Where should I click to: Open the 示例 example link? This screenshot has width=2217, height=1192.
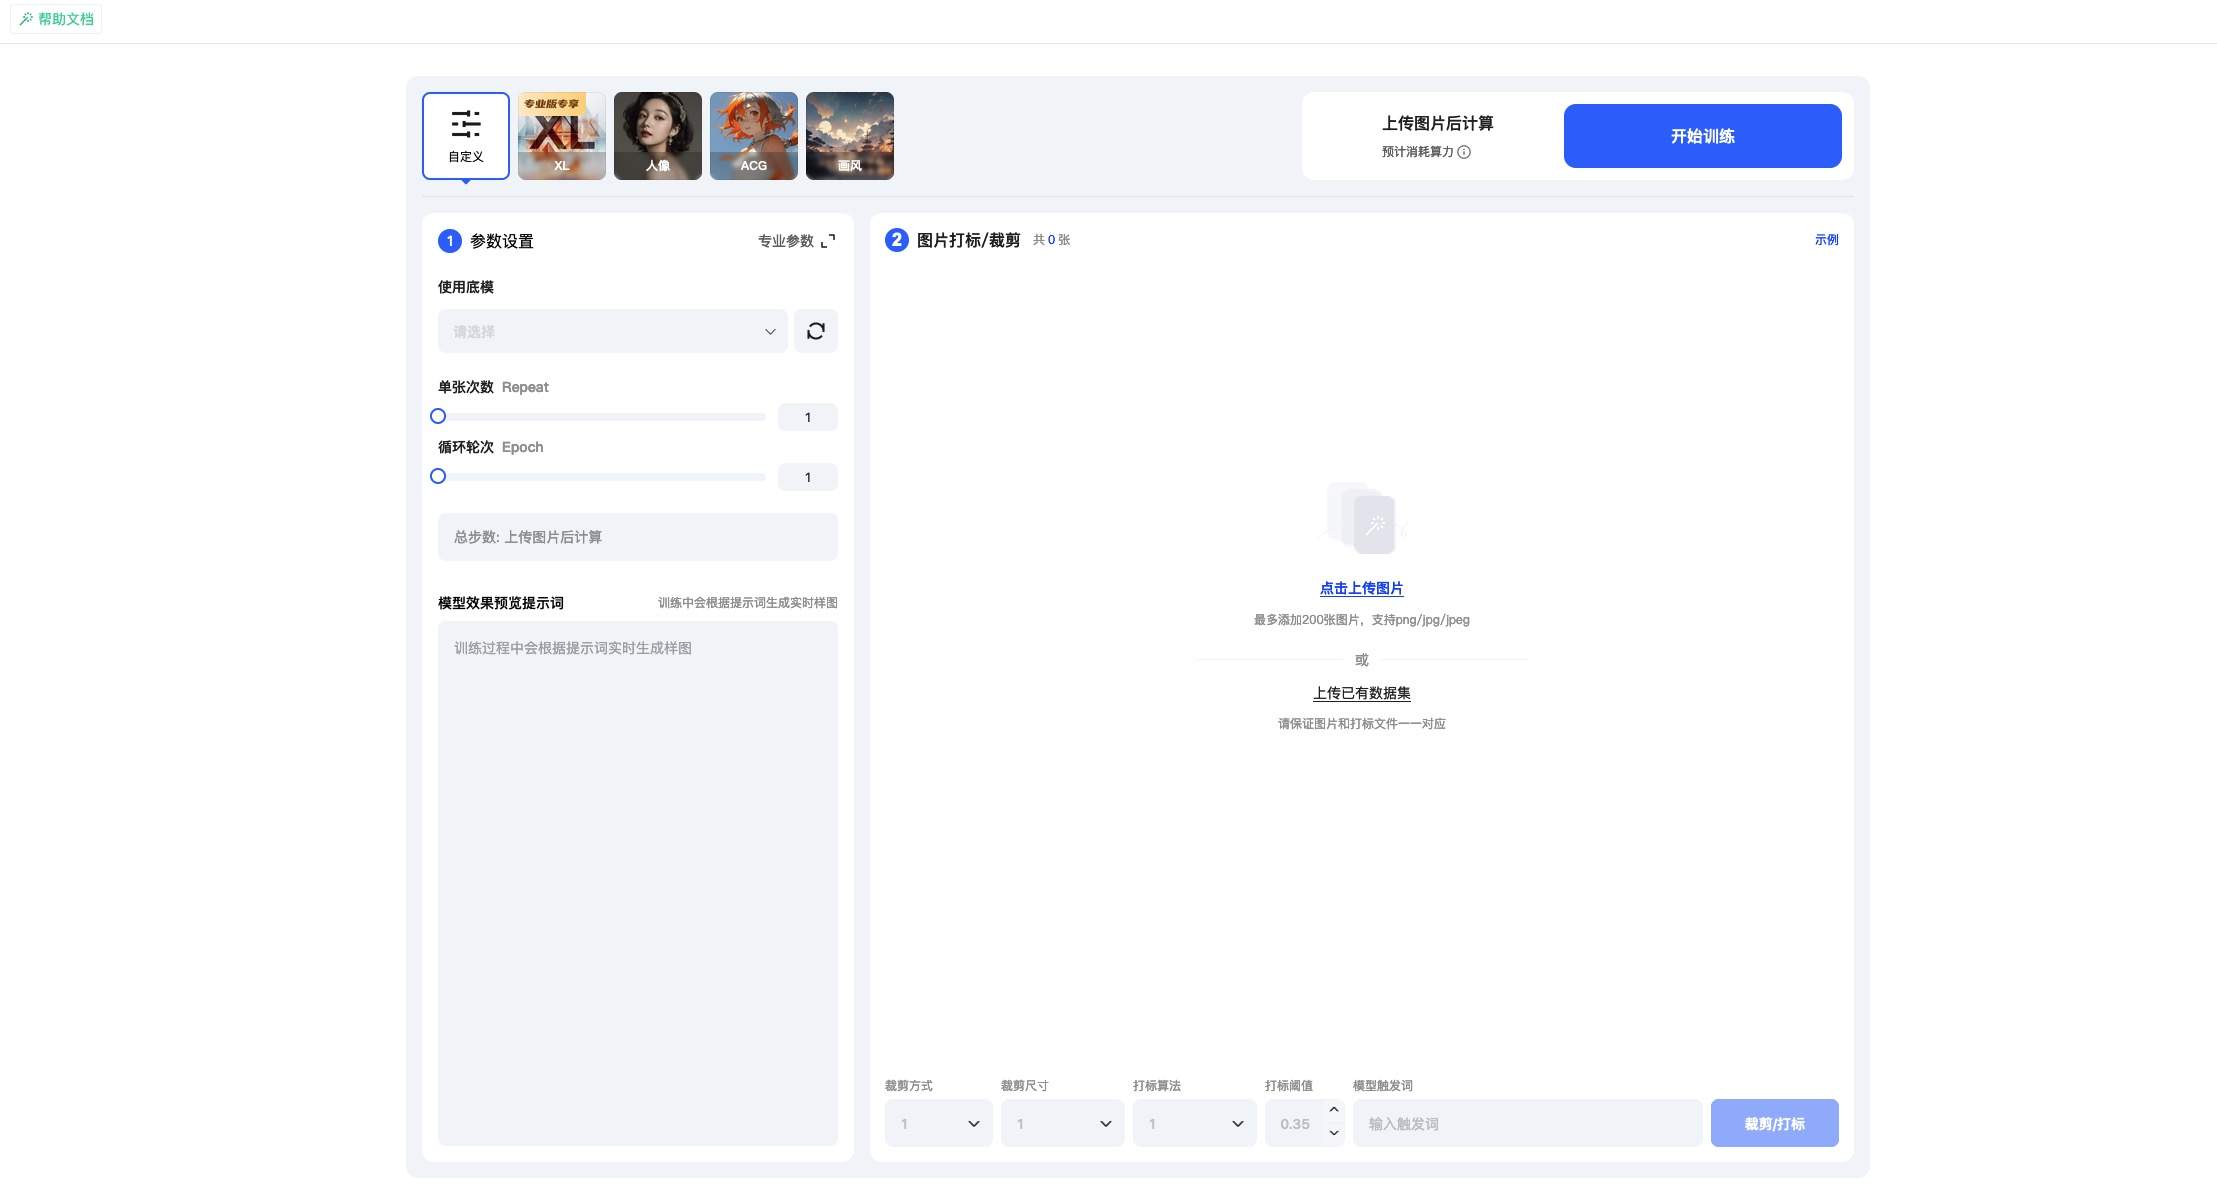tap(1826, 240)
